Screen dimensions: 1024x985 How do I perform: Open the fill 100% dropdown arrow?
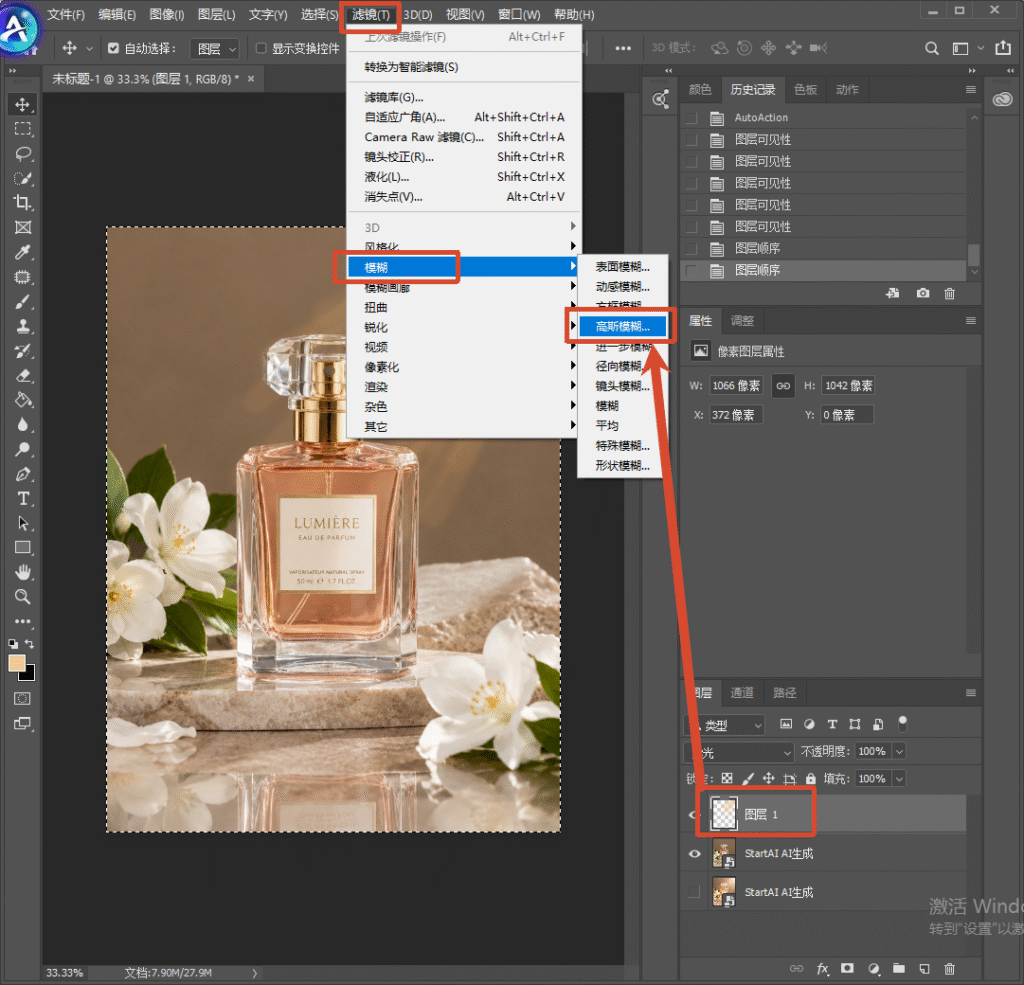coord(899,779)
